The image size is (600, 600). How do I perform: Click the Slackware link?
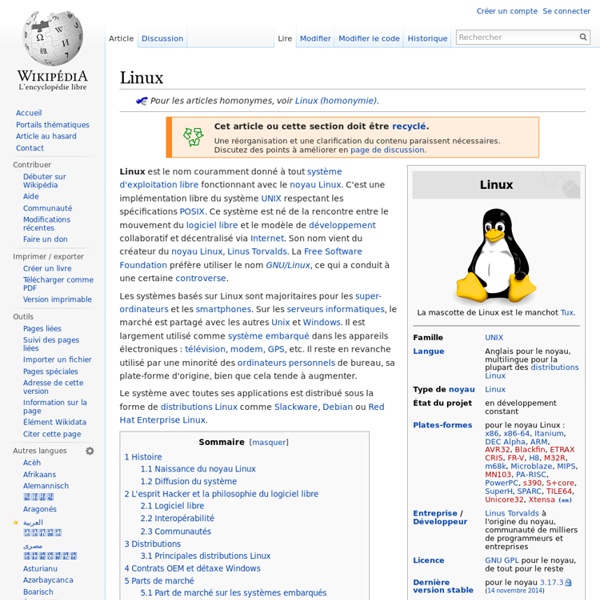(296, 407)
